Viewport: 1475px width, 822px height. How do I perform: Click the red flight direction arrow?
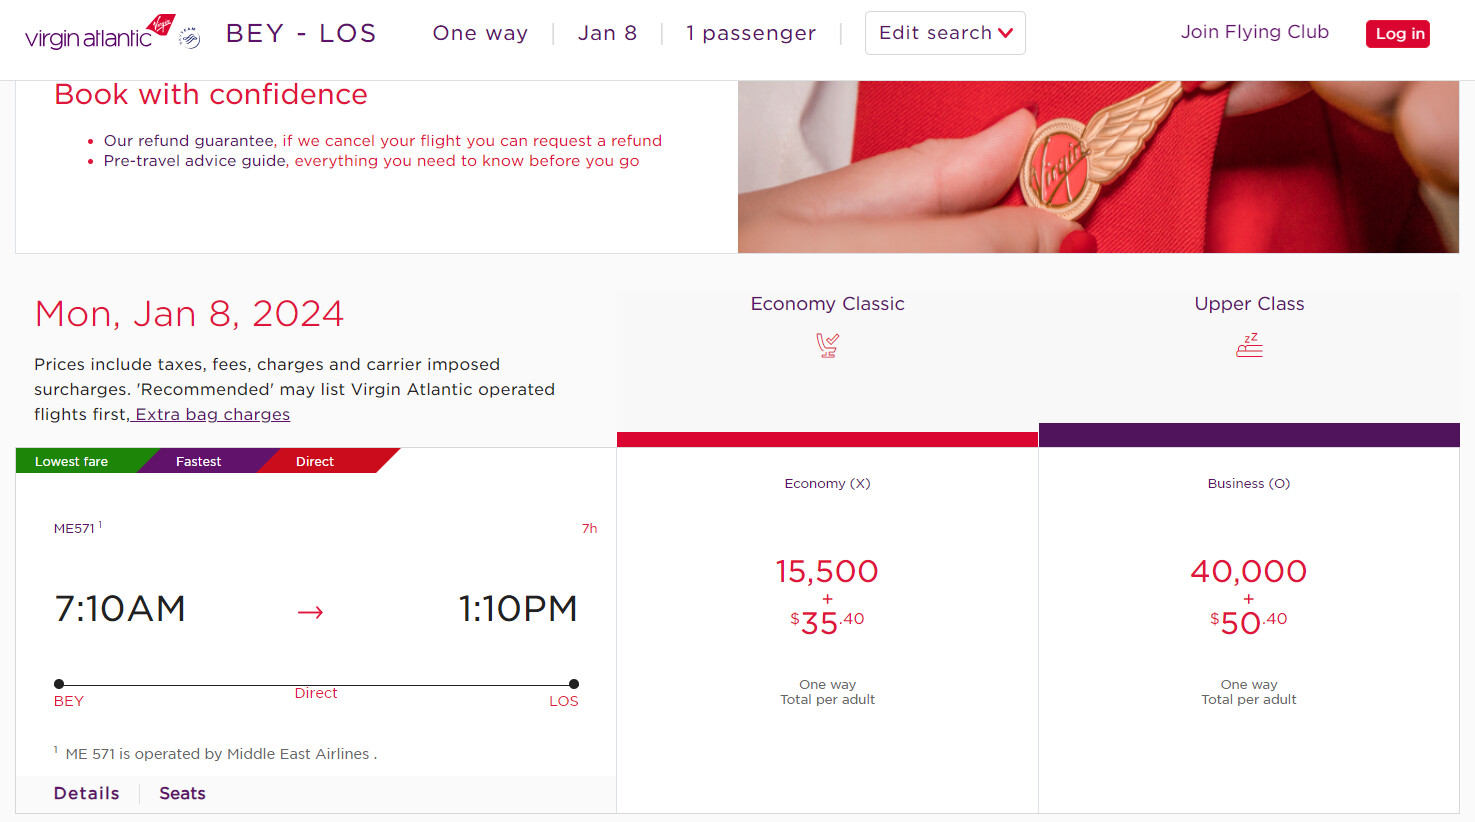310,612
